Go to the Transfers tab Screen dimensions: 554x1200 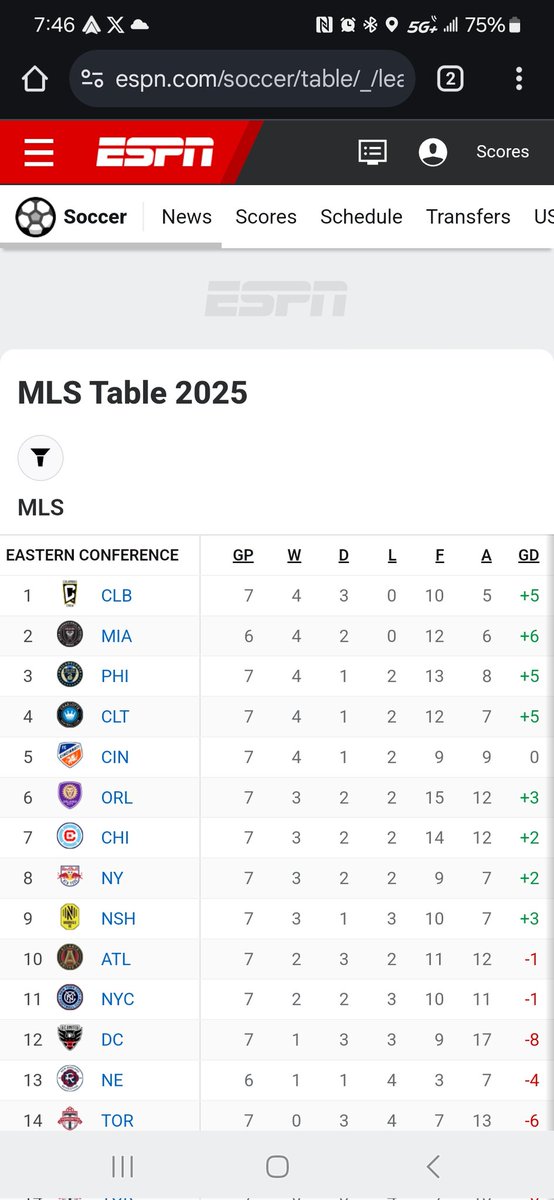[x=468, y=217]
